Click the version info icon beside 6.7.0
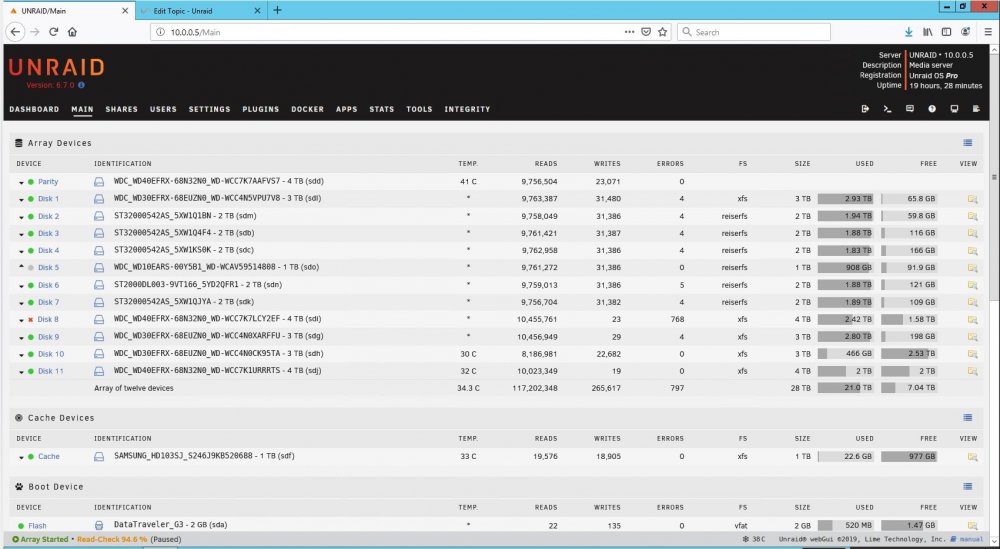This screenshot has height=549, width=1000. (82, 85)
